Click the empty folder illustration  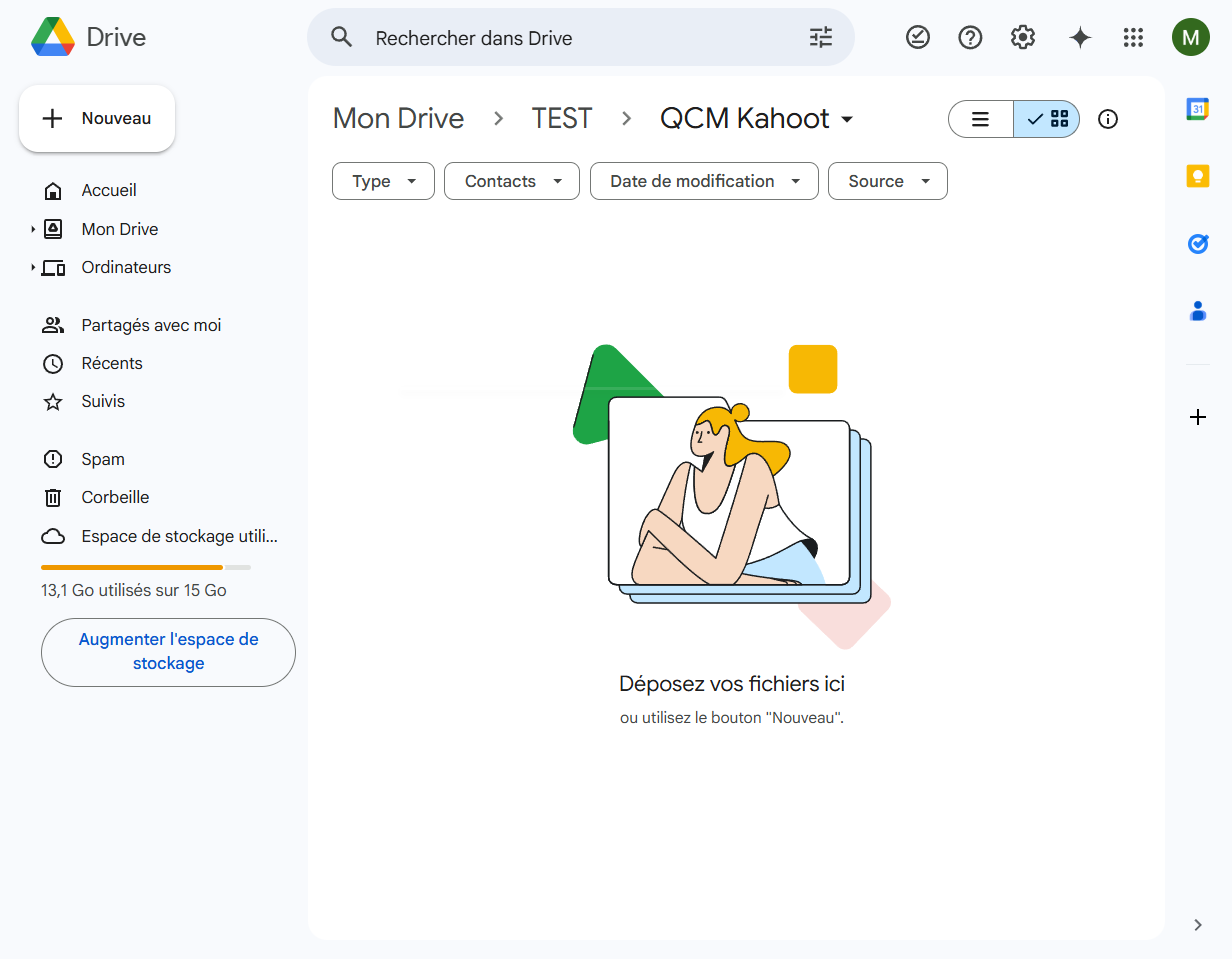pyautogui.click(x=732, y=496)
